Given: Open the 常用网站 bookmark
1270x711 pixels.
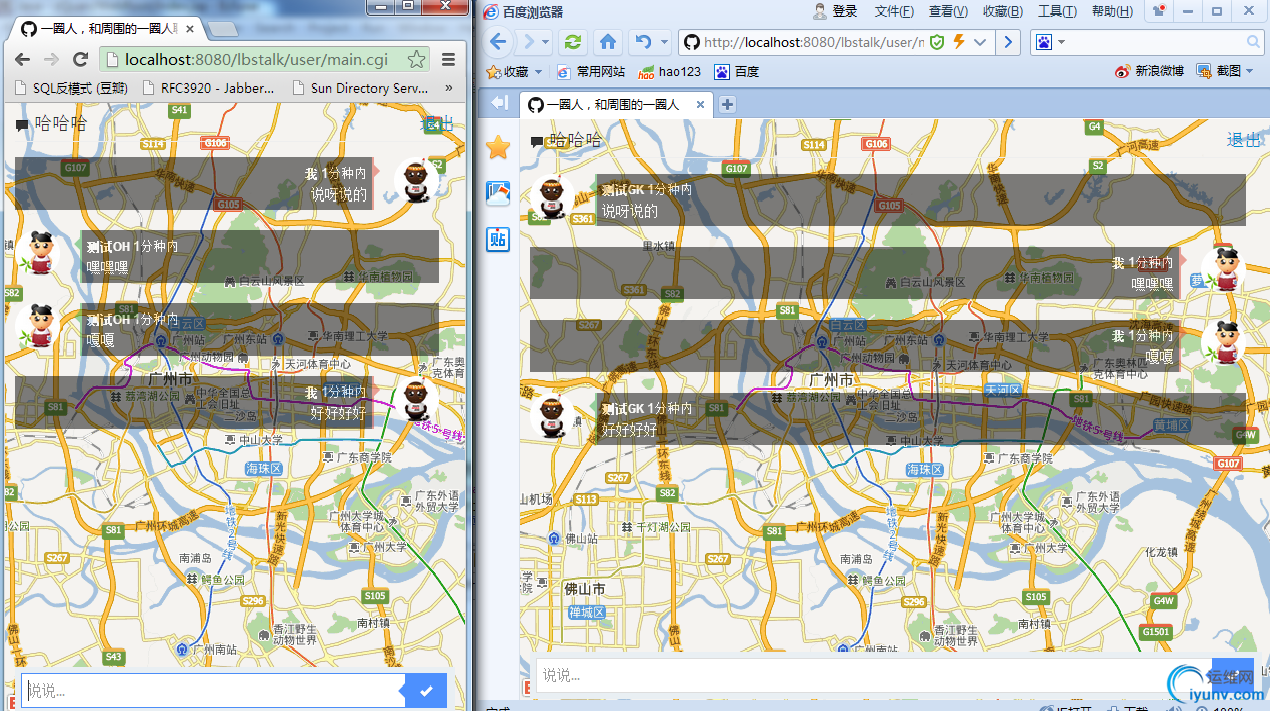Looking at the screenshot, I should tap(591, 72).
